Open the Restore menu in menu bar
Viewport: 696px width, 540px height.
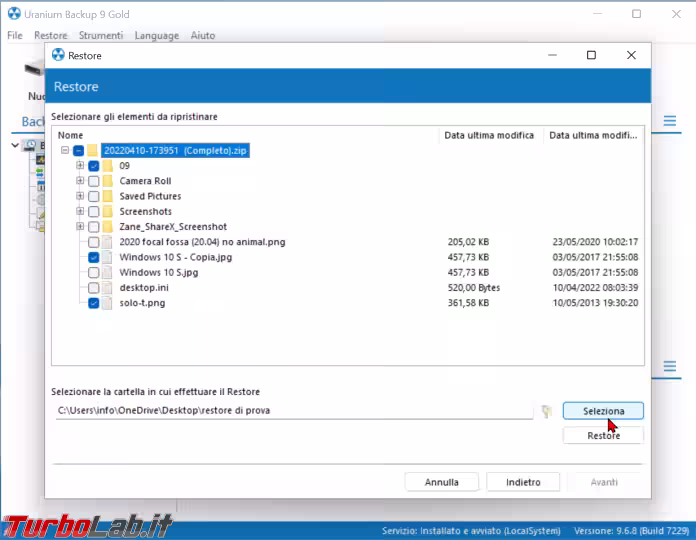point(51,35)
